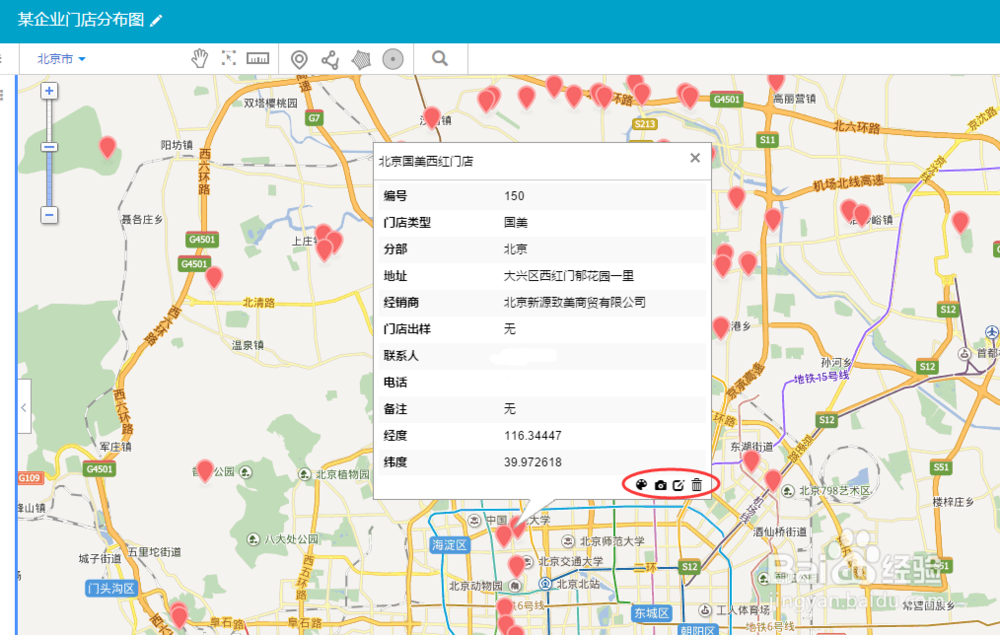Viewport: 1000px width, 635px height.
Task: Click the store marker at 东湖街道
Action: [x=751, y=460]
